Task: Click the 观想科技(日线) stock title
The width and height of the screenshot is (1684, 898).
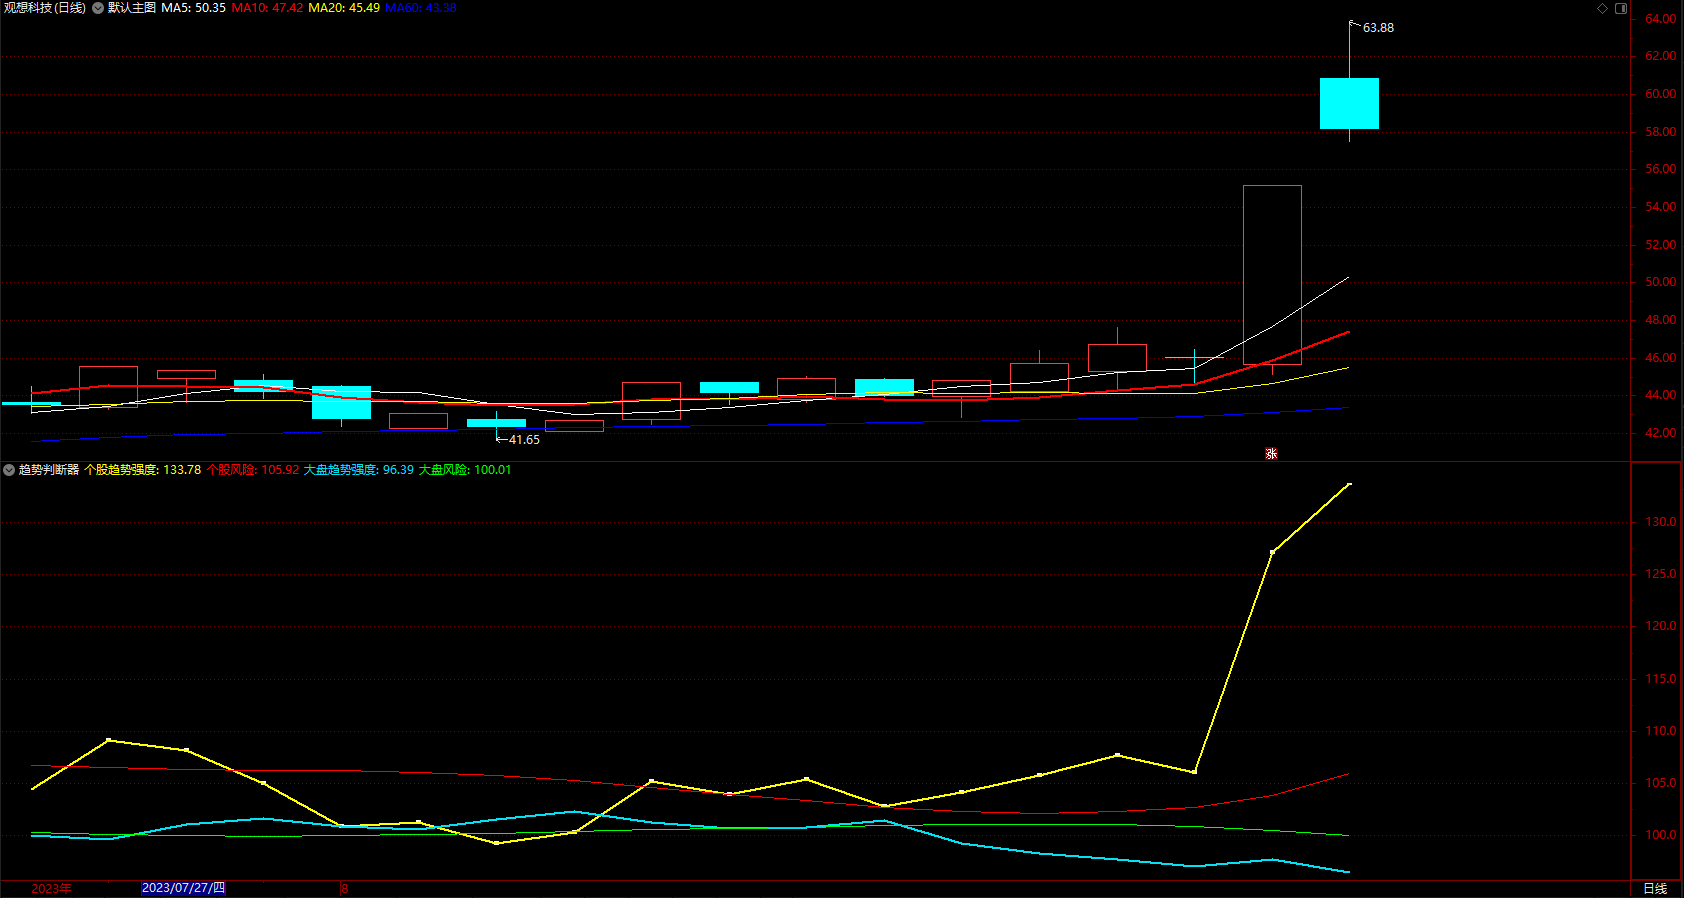Action: click(x=44, y=8)
